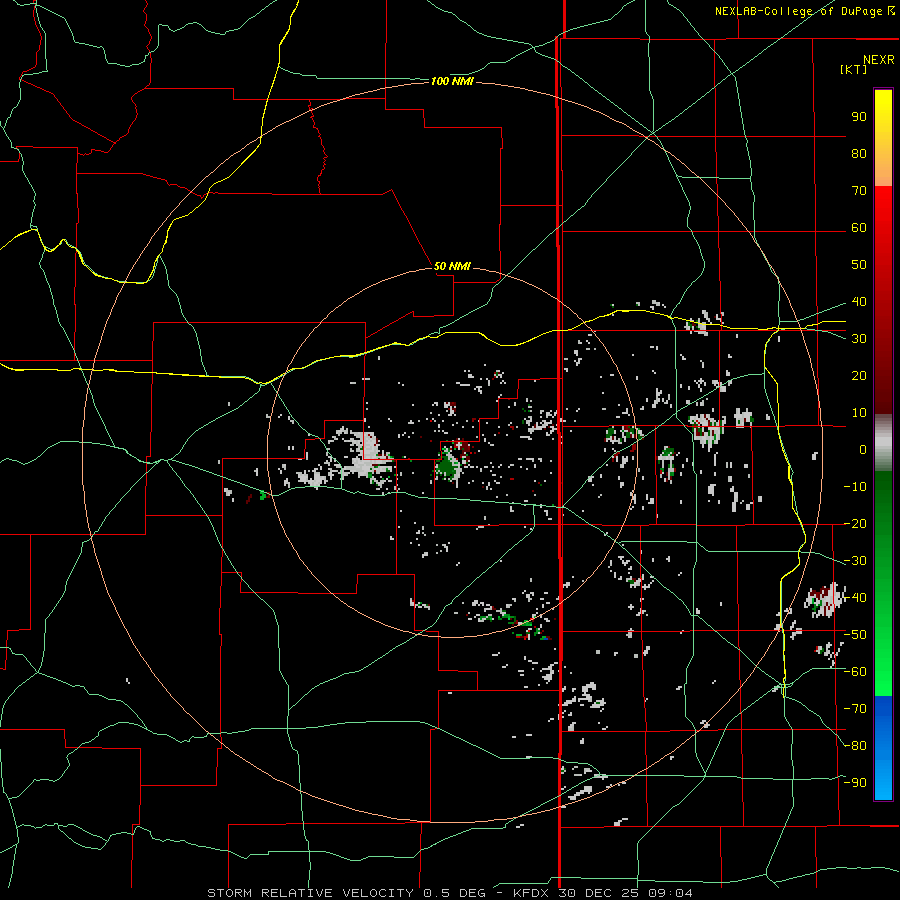Click the -20 value on velocity scale

(x=855, y=523)
